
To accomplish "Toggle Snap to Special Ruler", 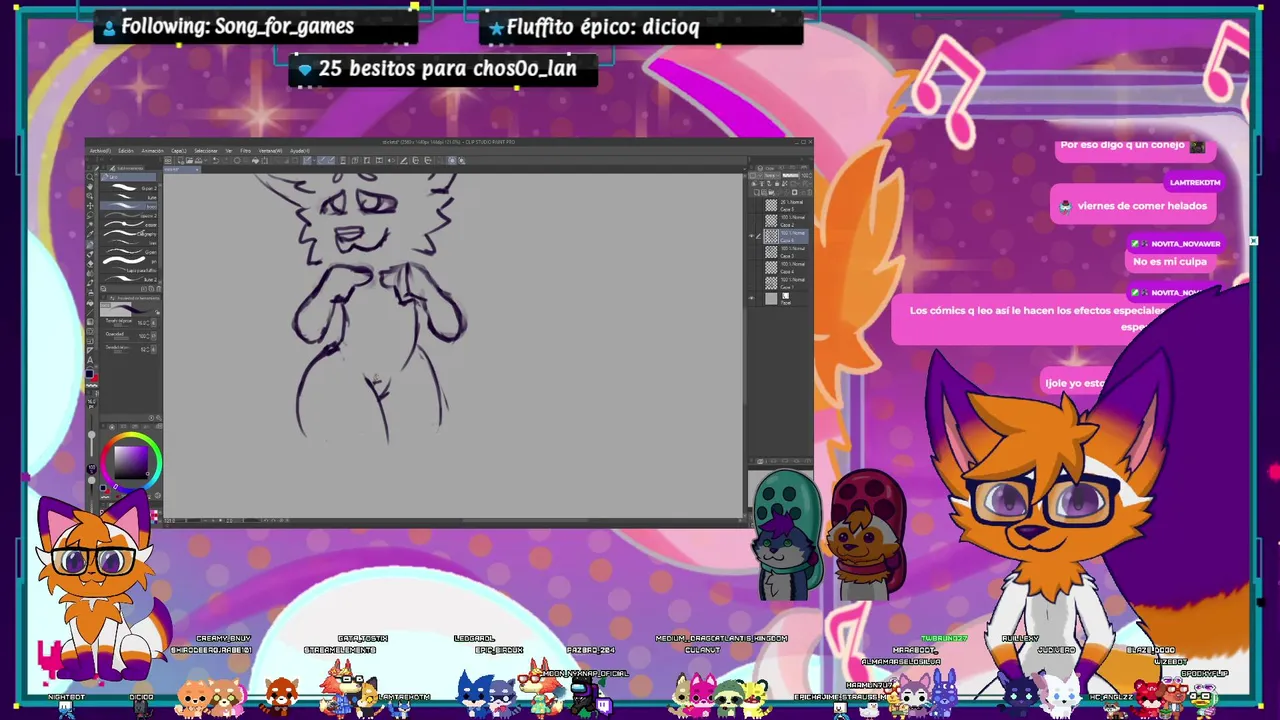I will 321,160.
